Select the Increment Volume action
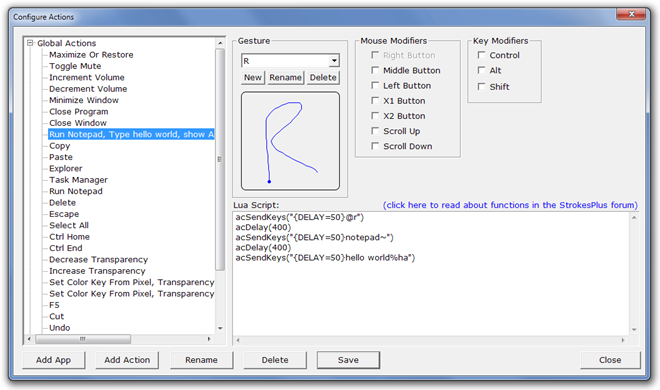Viewport: 660px width, 390px height. (87, 77)
